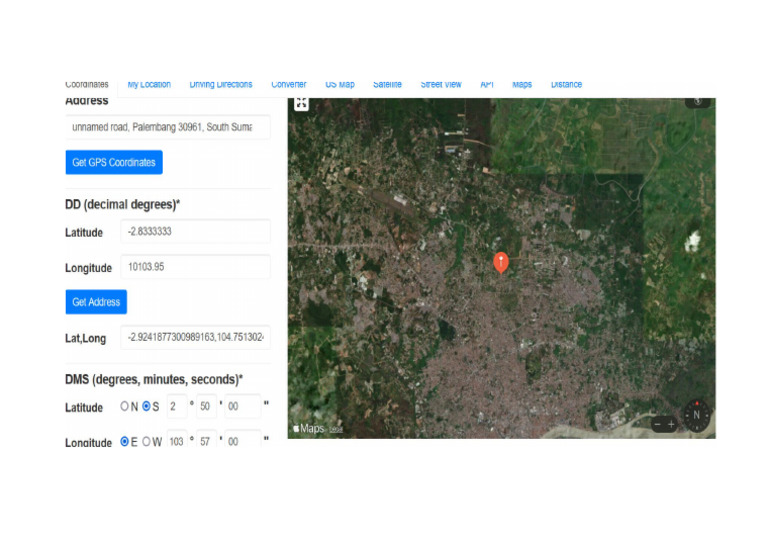Select the N latitude radio button
The width and height of the screenshot is (768, 543).
pos(124,406)
